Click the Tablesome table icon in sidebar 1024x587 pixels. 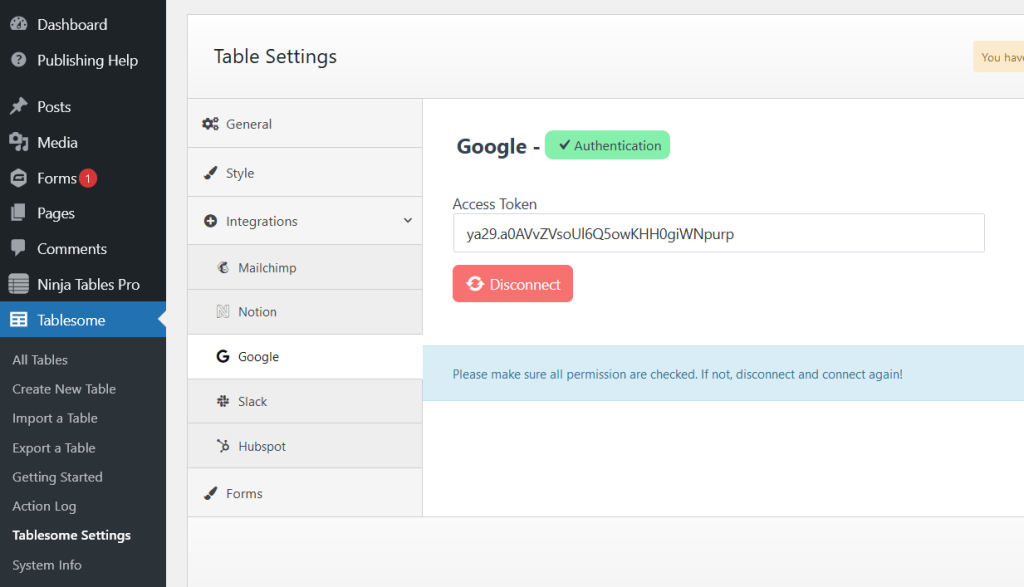(x=21, y=319)
